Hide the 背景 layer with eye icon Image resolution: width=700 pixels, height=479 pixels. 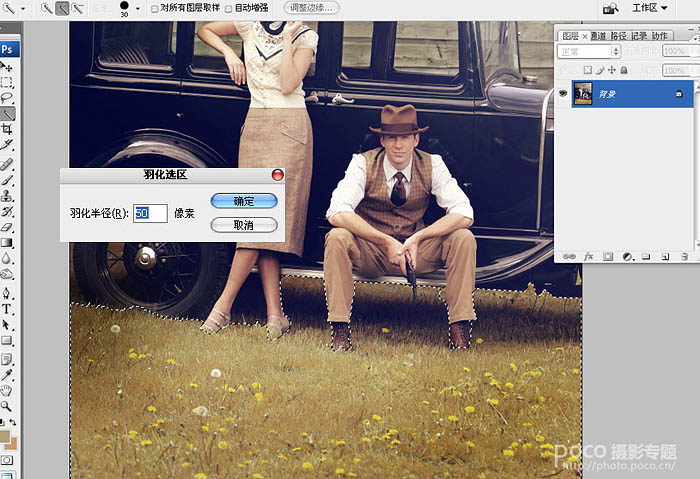[563, 93]
